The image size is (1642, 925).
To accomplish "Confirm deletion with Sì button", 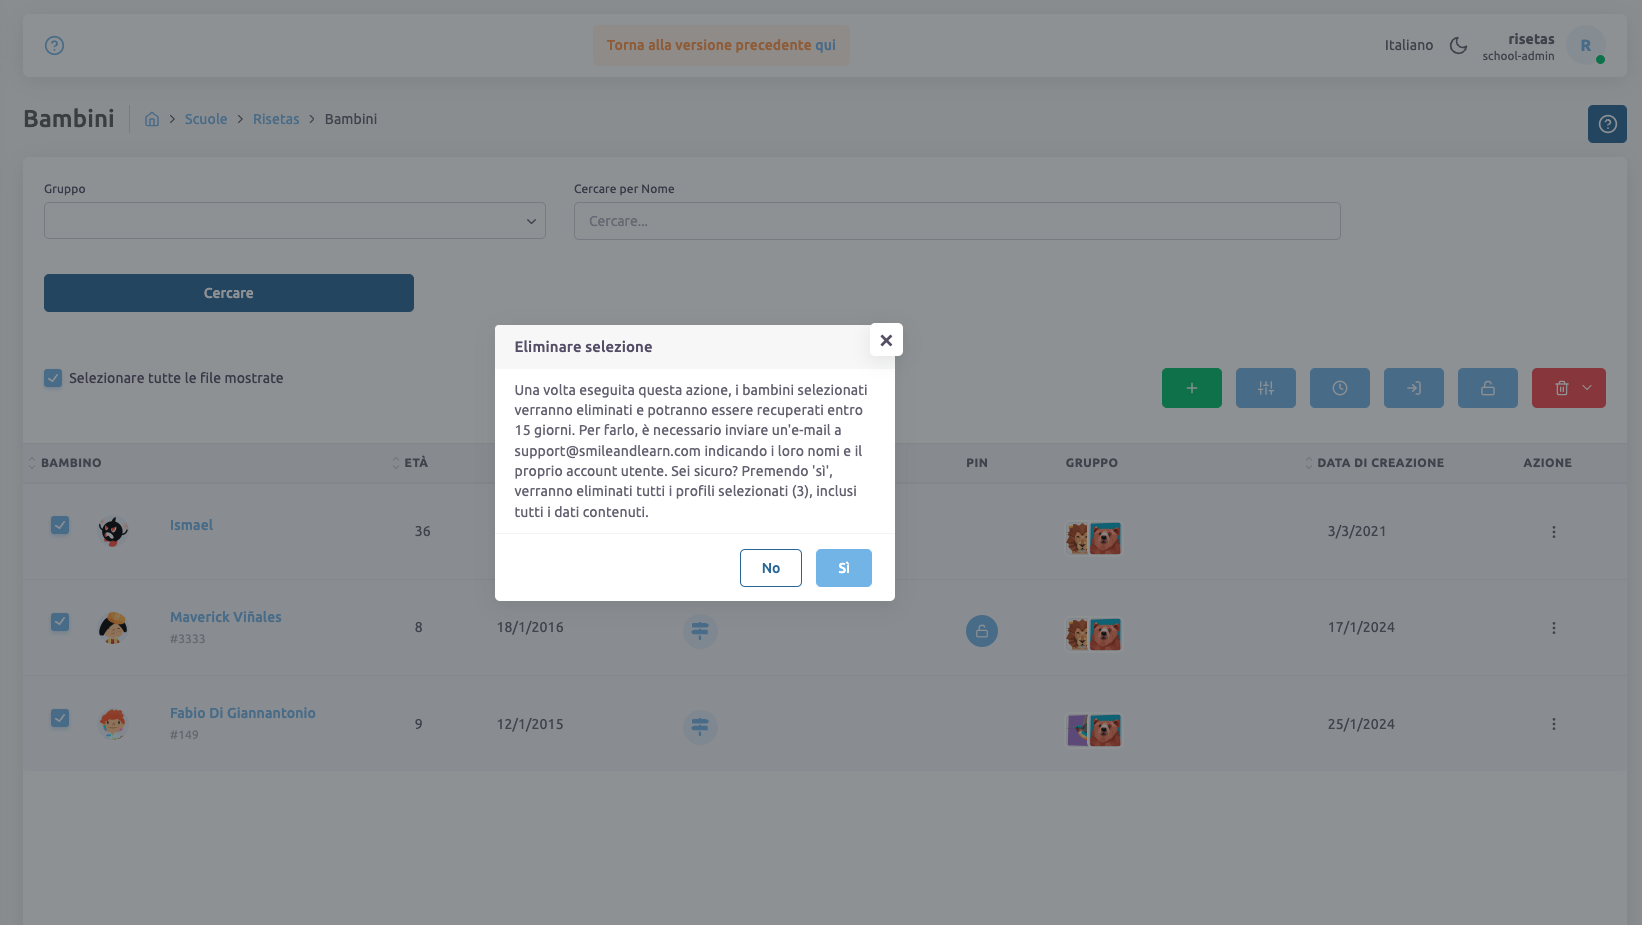I will click(x=843, y=568).
